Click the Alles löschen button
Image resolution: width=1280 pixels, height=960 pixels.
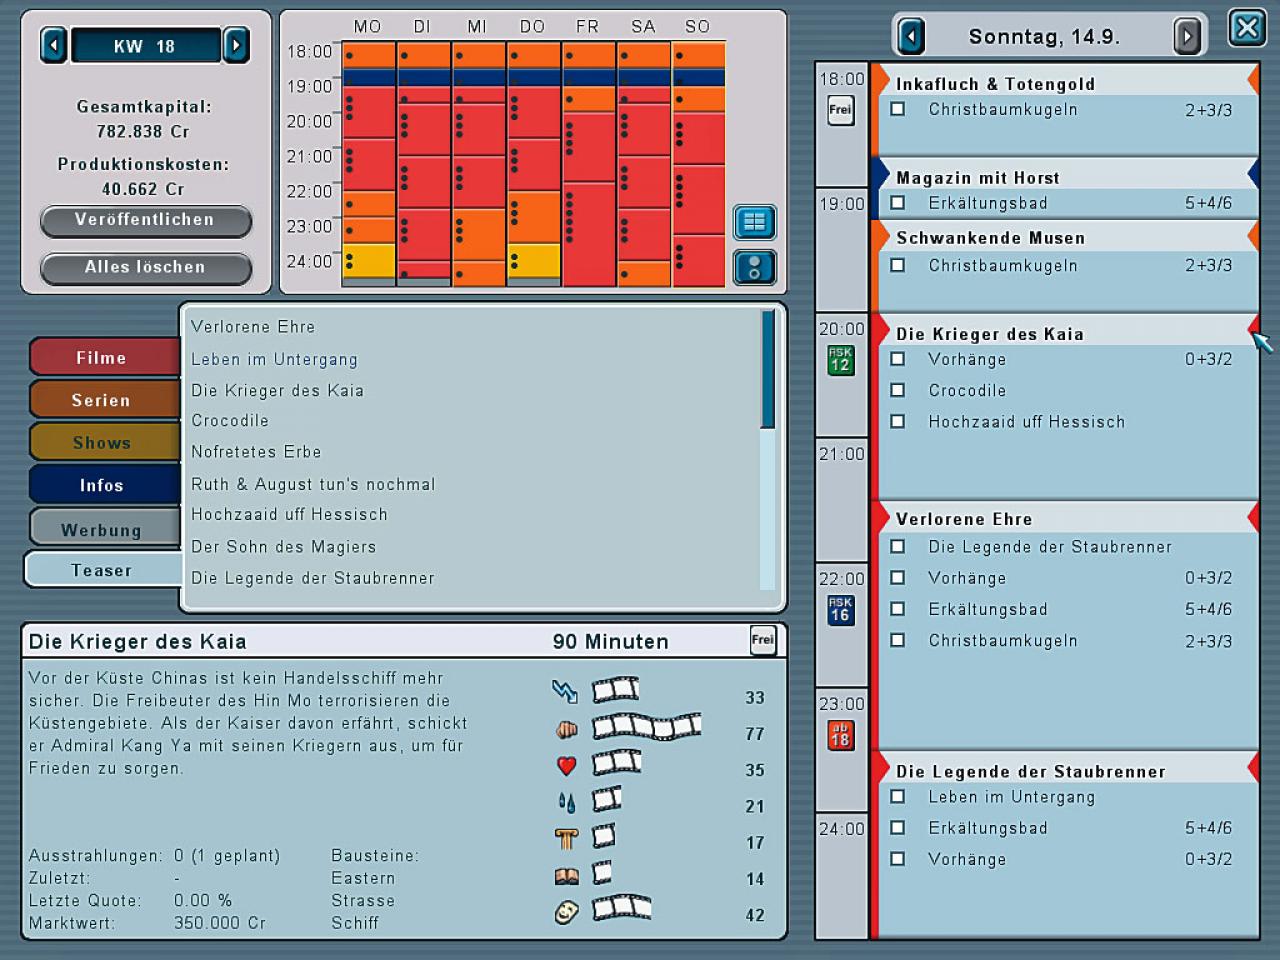pyautogui.click(x=145, y=267)
